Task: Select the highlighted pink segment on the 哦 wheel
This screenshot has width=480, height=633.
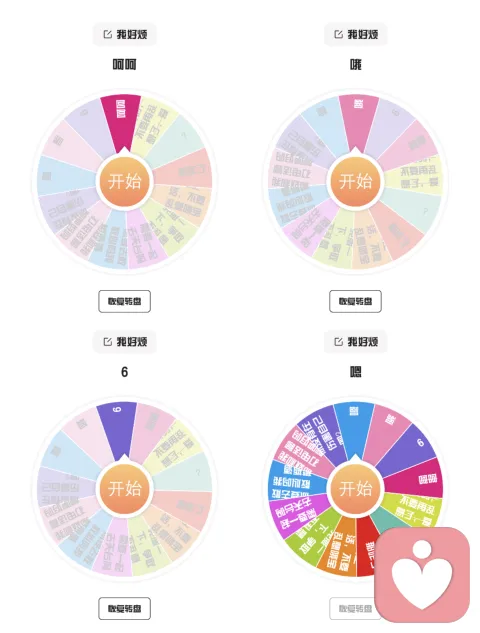Action: pos(357,121)
